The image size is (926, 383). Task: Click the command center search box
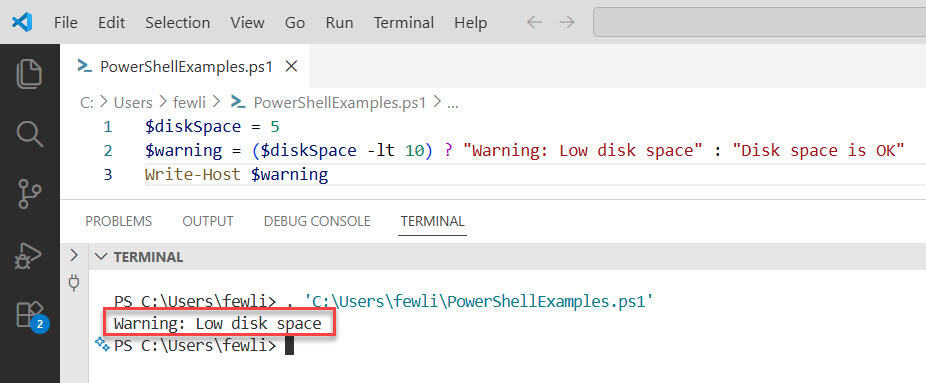759,22
